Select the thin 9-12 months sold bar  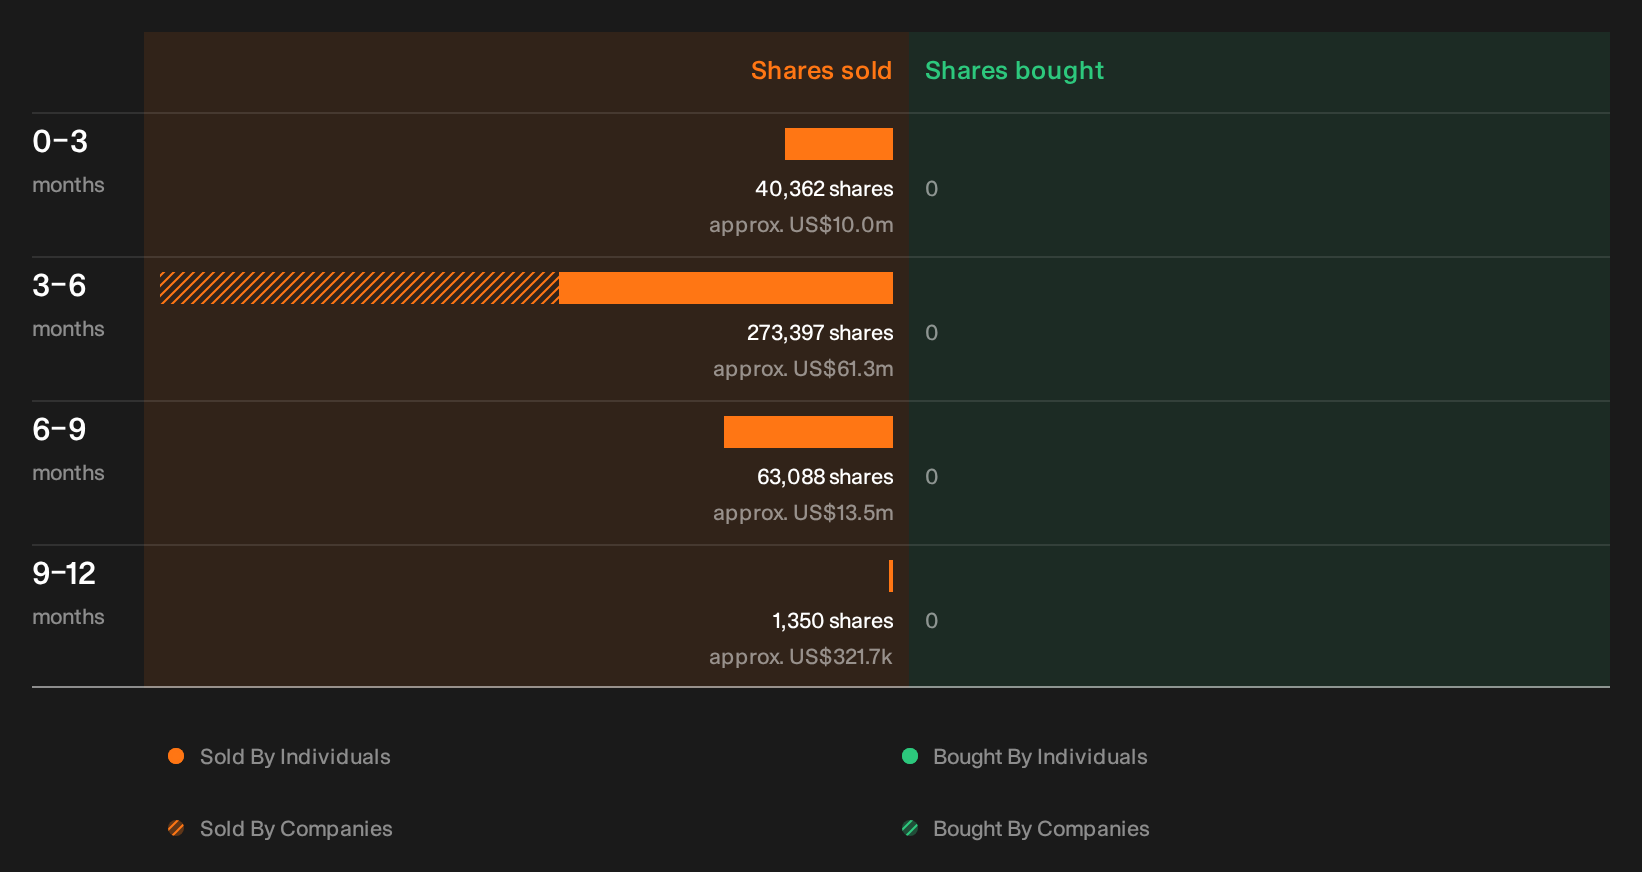click(x=891, y=576)
